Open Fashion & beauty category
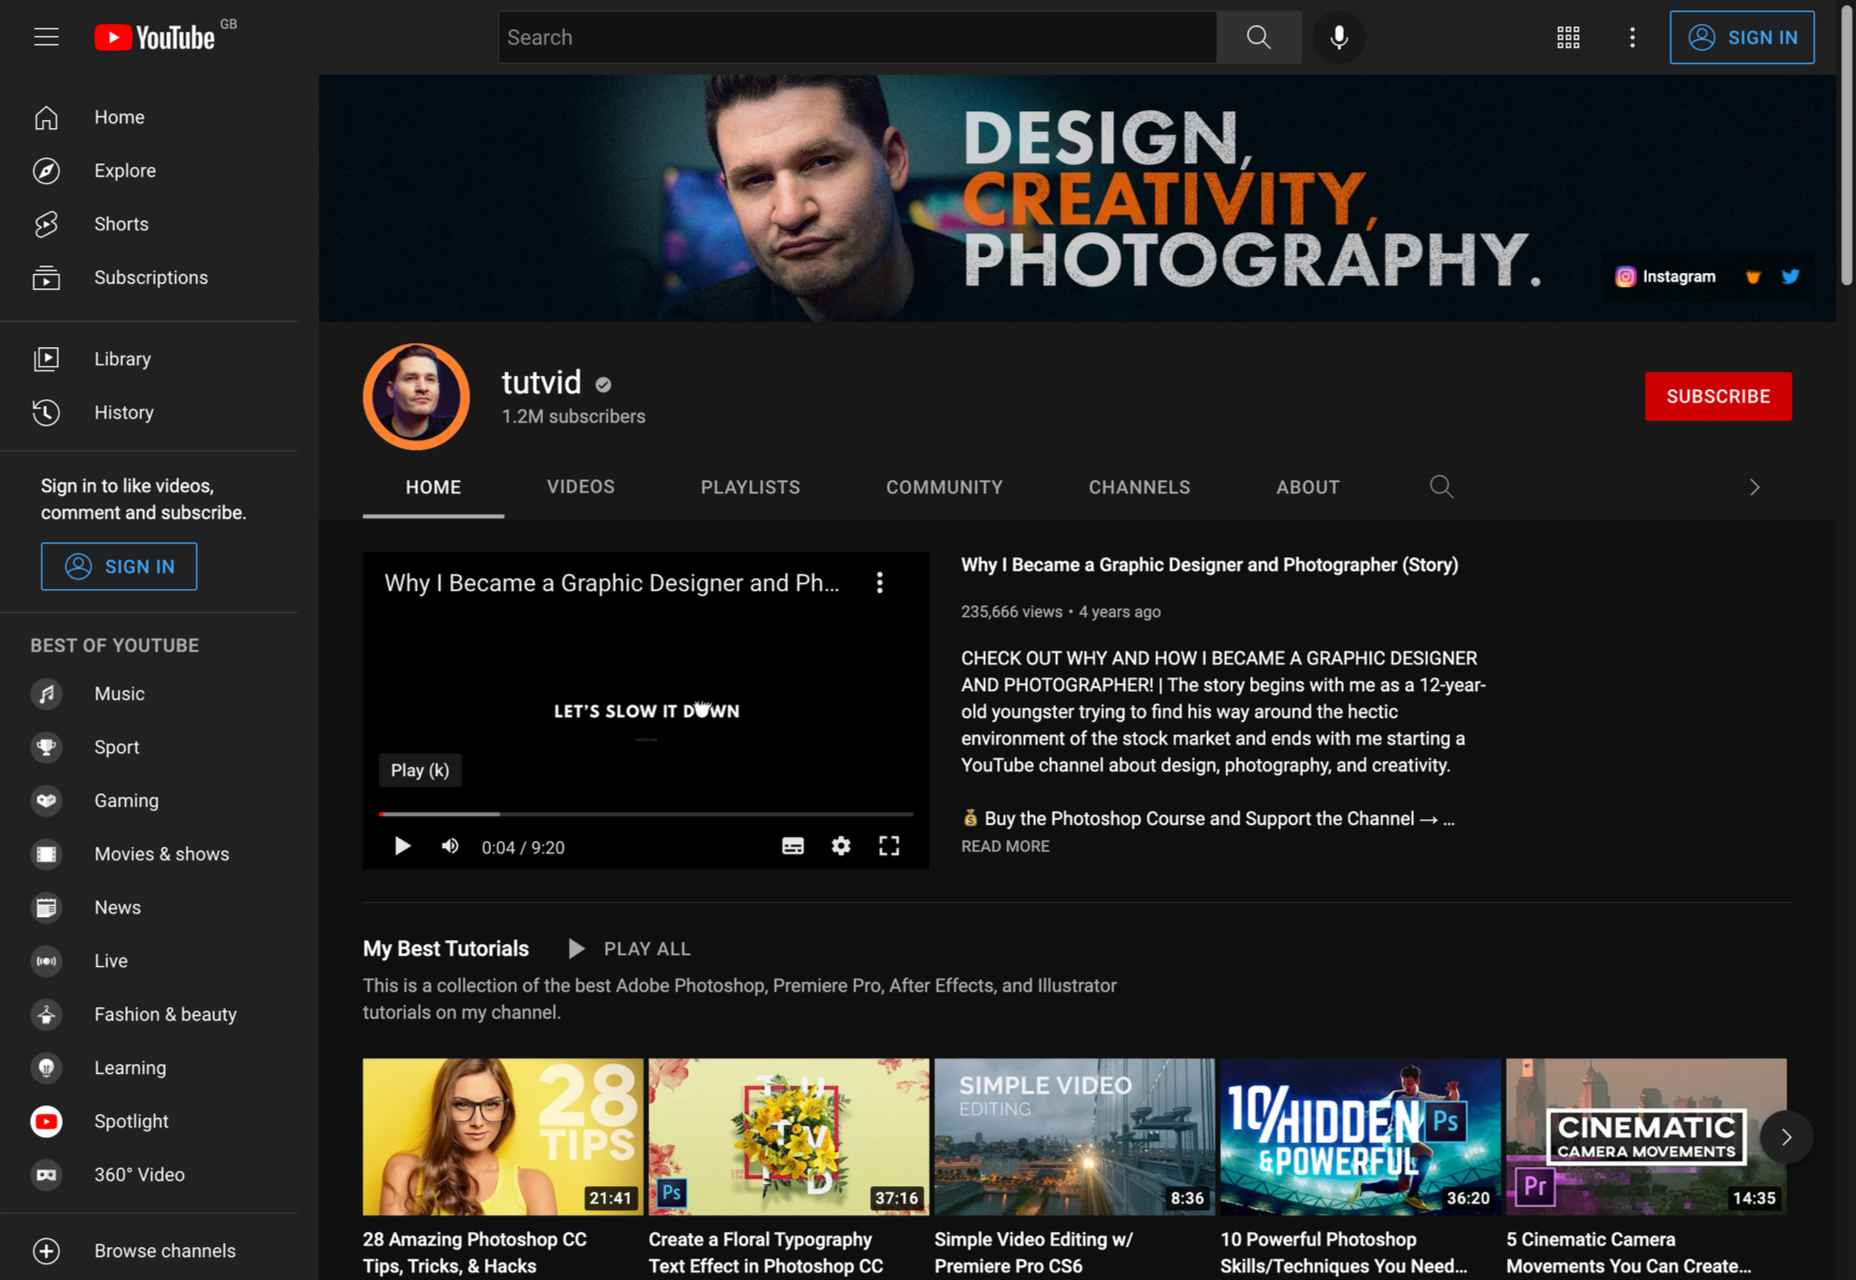1856x1280 pixels. point(150,1014)
